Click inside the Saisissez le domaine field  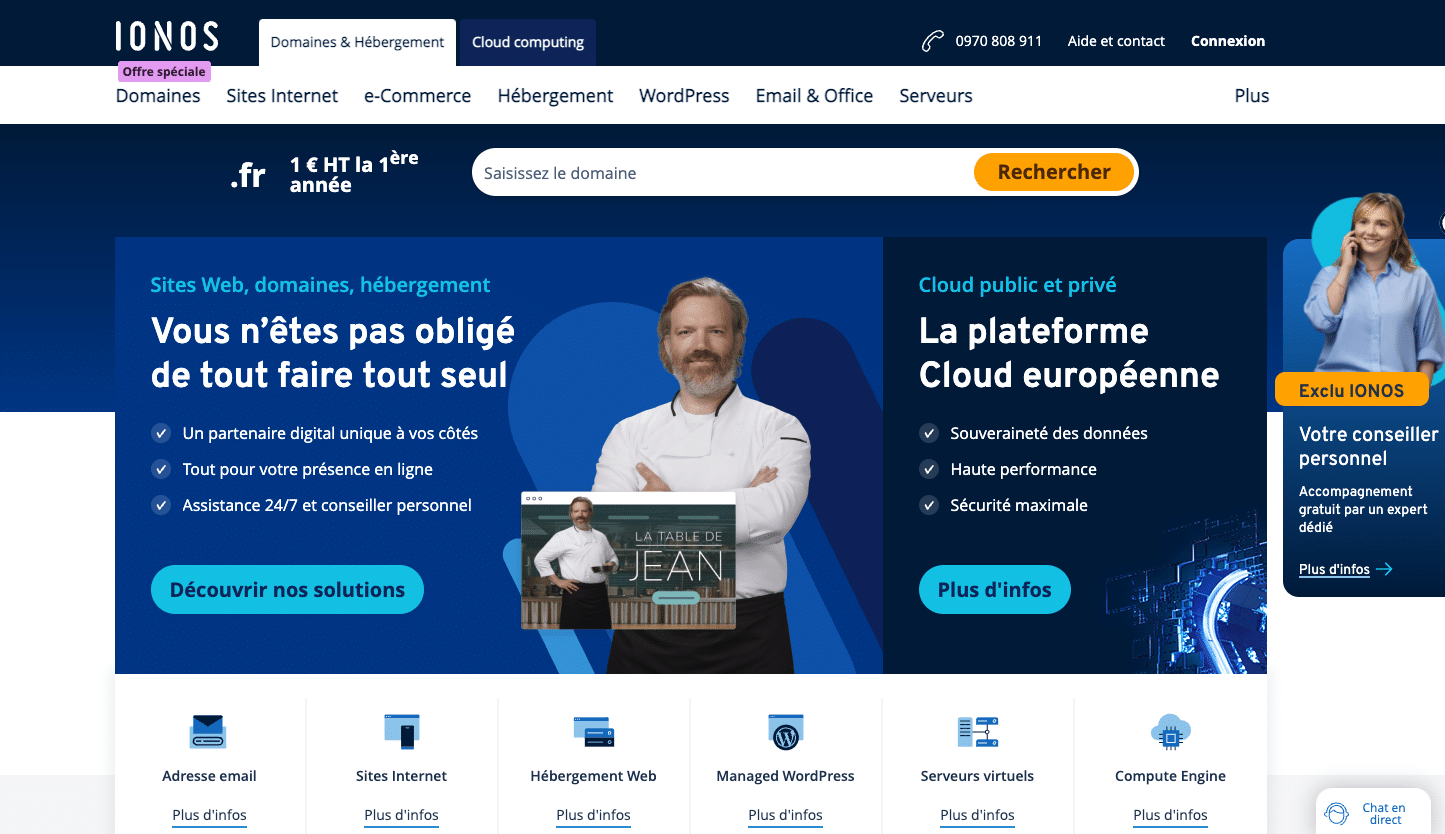click(x=720, y=173)
